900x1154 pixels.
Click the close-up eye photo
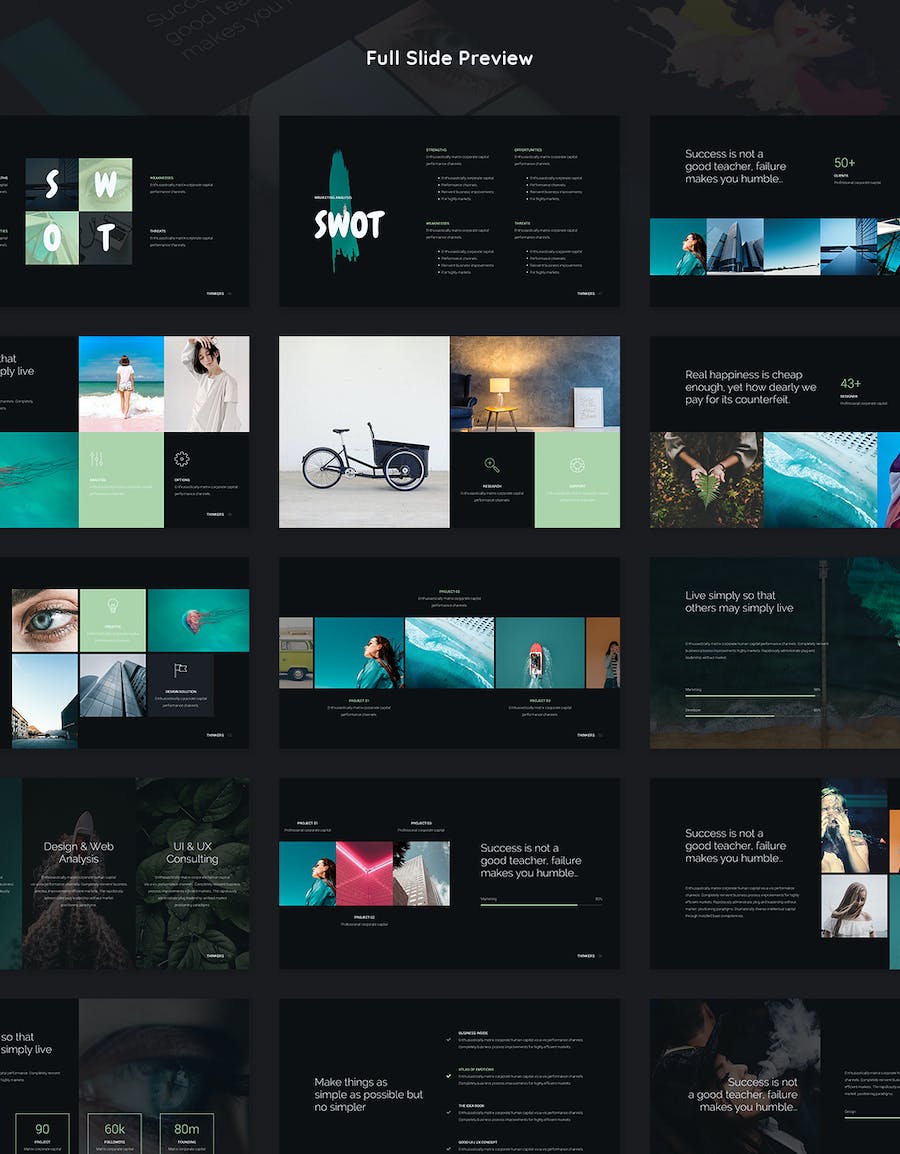click(x=45, y=620)
